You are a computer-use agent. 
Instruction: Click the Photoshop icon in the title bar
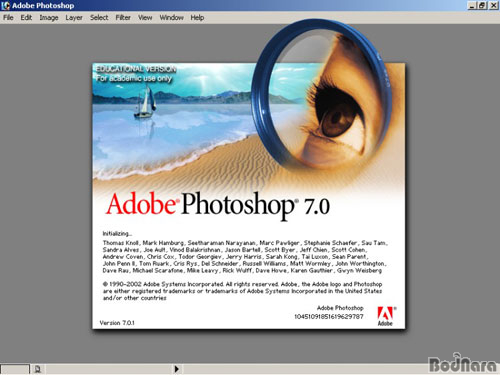pyautogui.click(x=5, y=5)
